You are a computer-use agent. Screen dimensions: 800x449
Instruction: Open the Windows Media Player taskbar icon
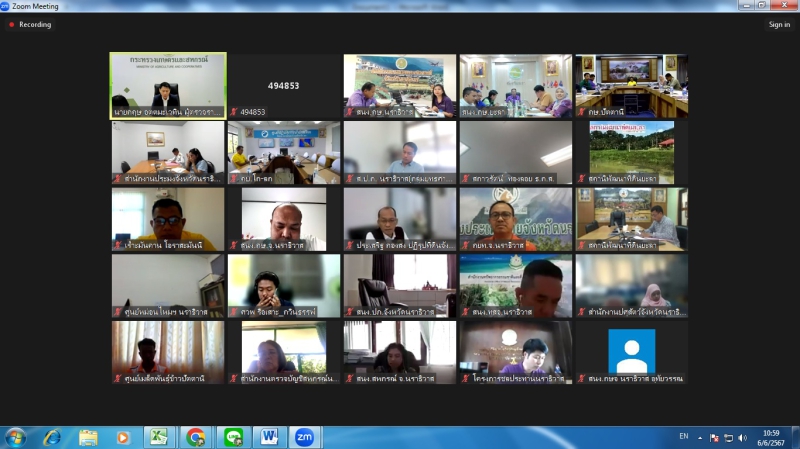click(x=123, y=437)
